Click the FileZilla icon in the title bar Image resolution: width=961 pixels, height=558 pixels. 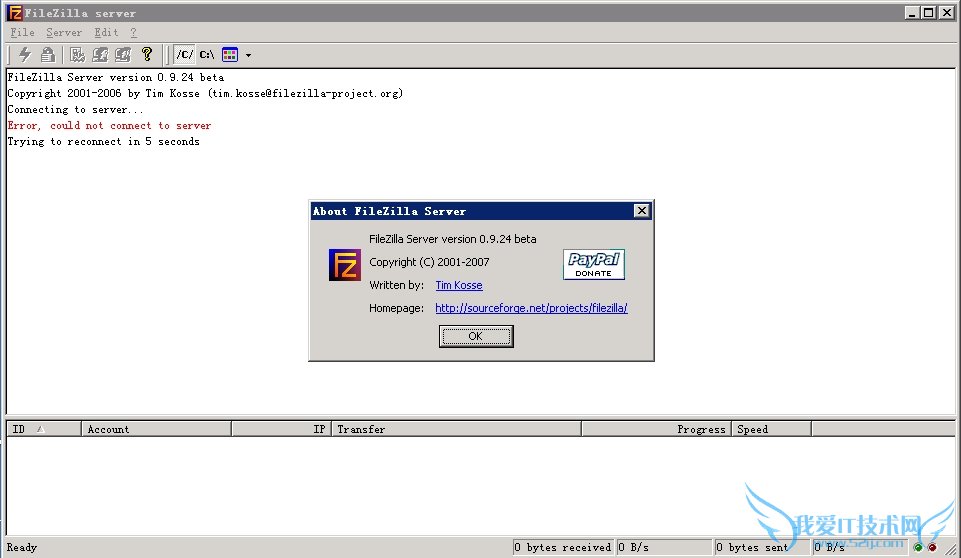click(15, 13)
